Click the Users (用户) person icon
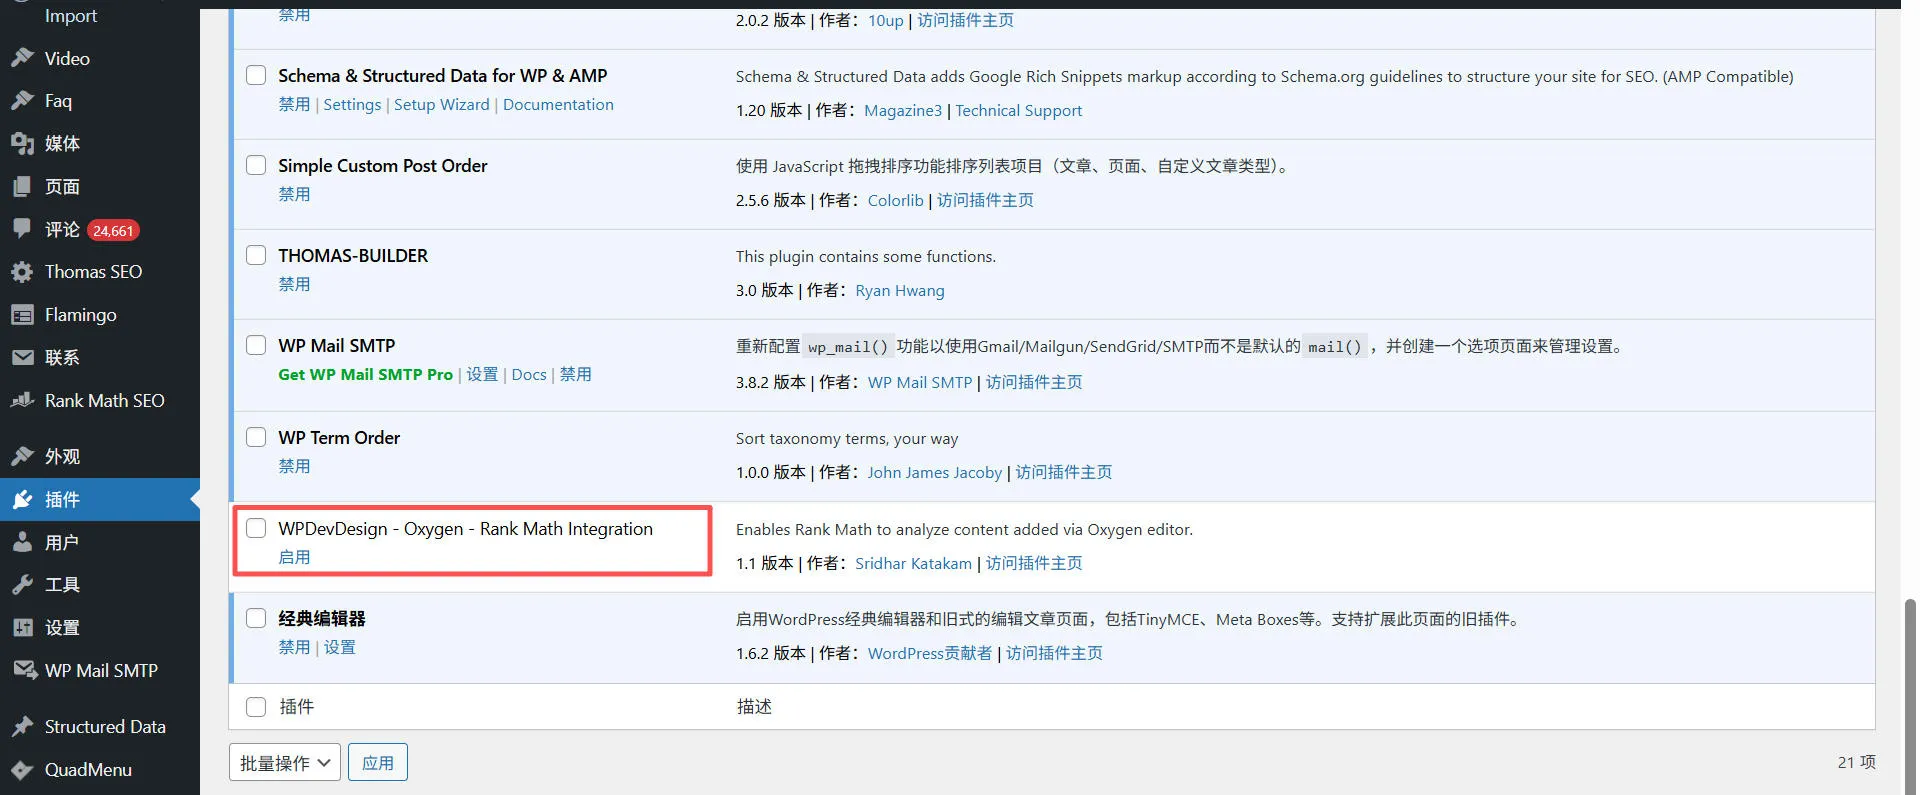Screen dimensions: 1920x795 click(22, 543)
